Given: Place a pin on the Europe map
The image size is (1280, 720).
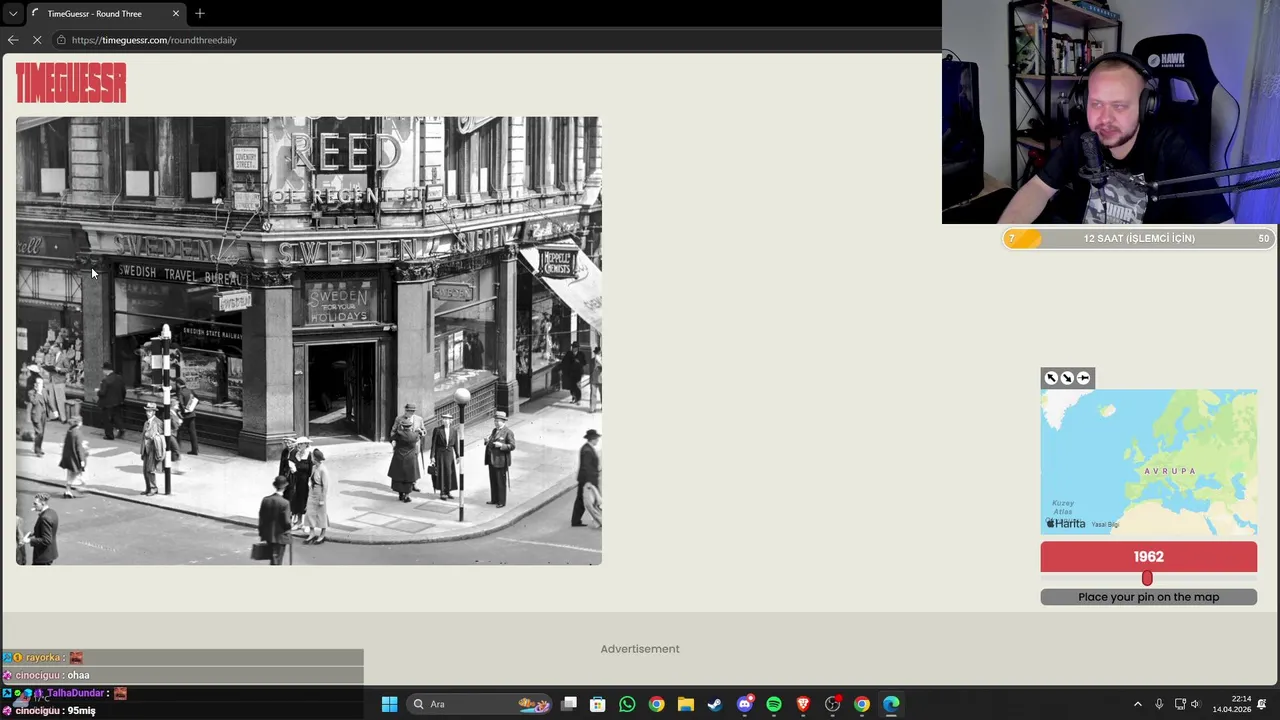Looking at the screenshot, I should [x=1148, y=462].
